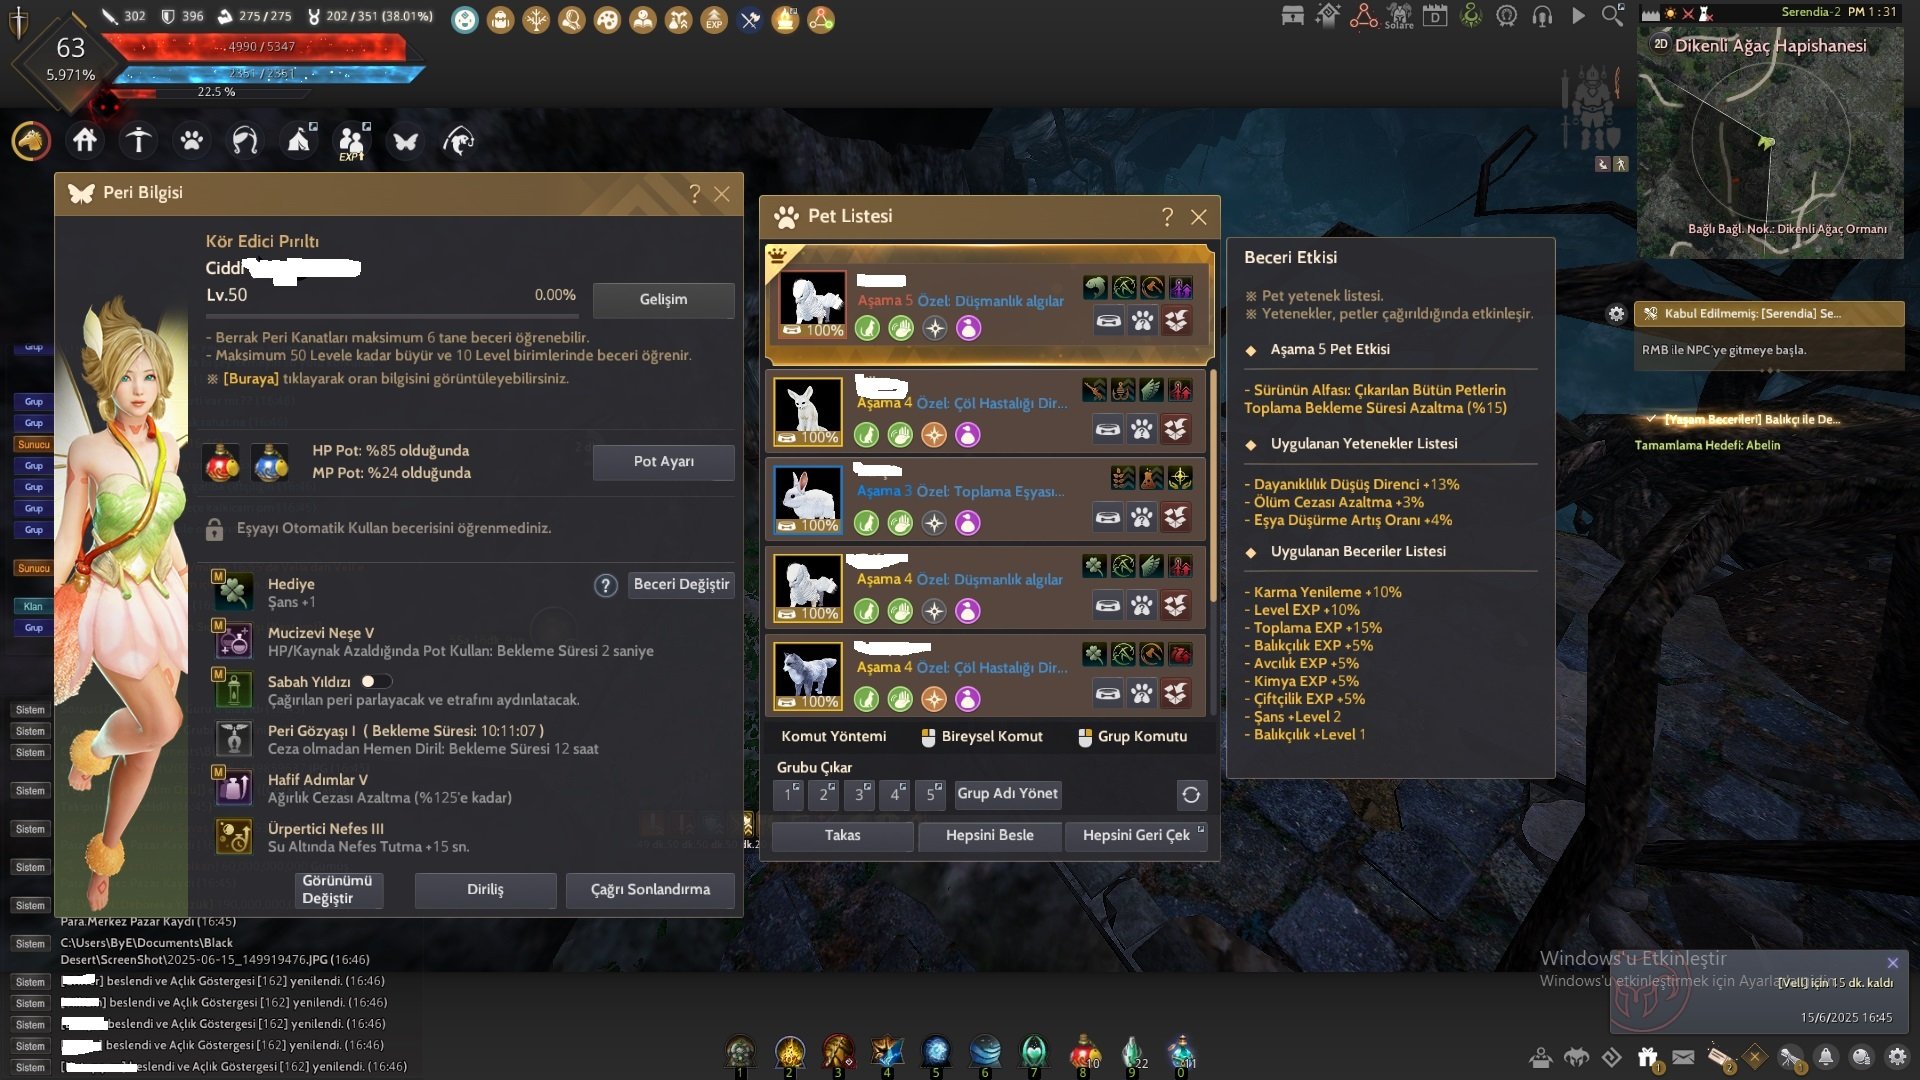The height and width of the screenshot is (1080, 1920).
Task: Switch minimap with the 2D button
Action: pos(1661,44)
